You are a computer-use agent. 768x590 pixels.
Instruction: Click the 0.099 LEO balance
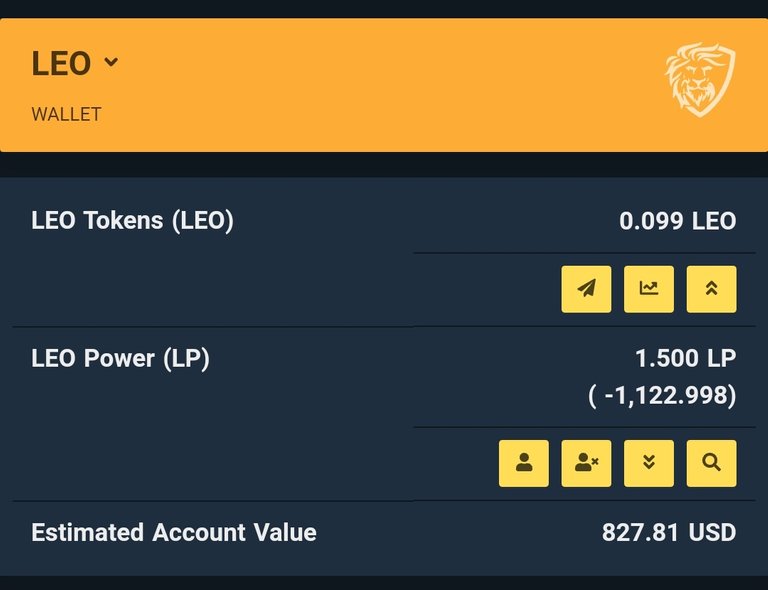click(x=677, y=221)
